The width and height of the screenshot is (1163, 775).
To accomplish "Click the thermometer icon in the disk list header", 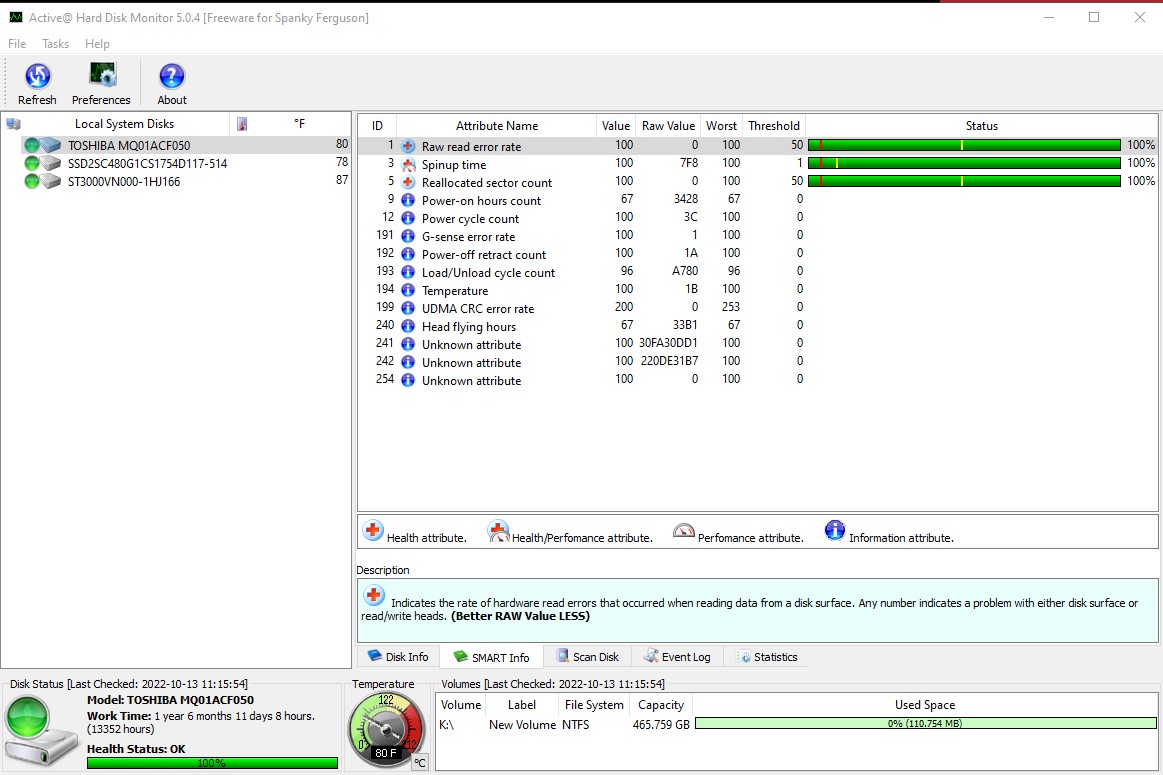I will (x=241, y=124).
